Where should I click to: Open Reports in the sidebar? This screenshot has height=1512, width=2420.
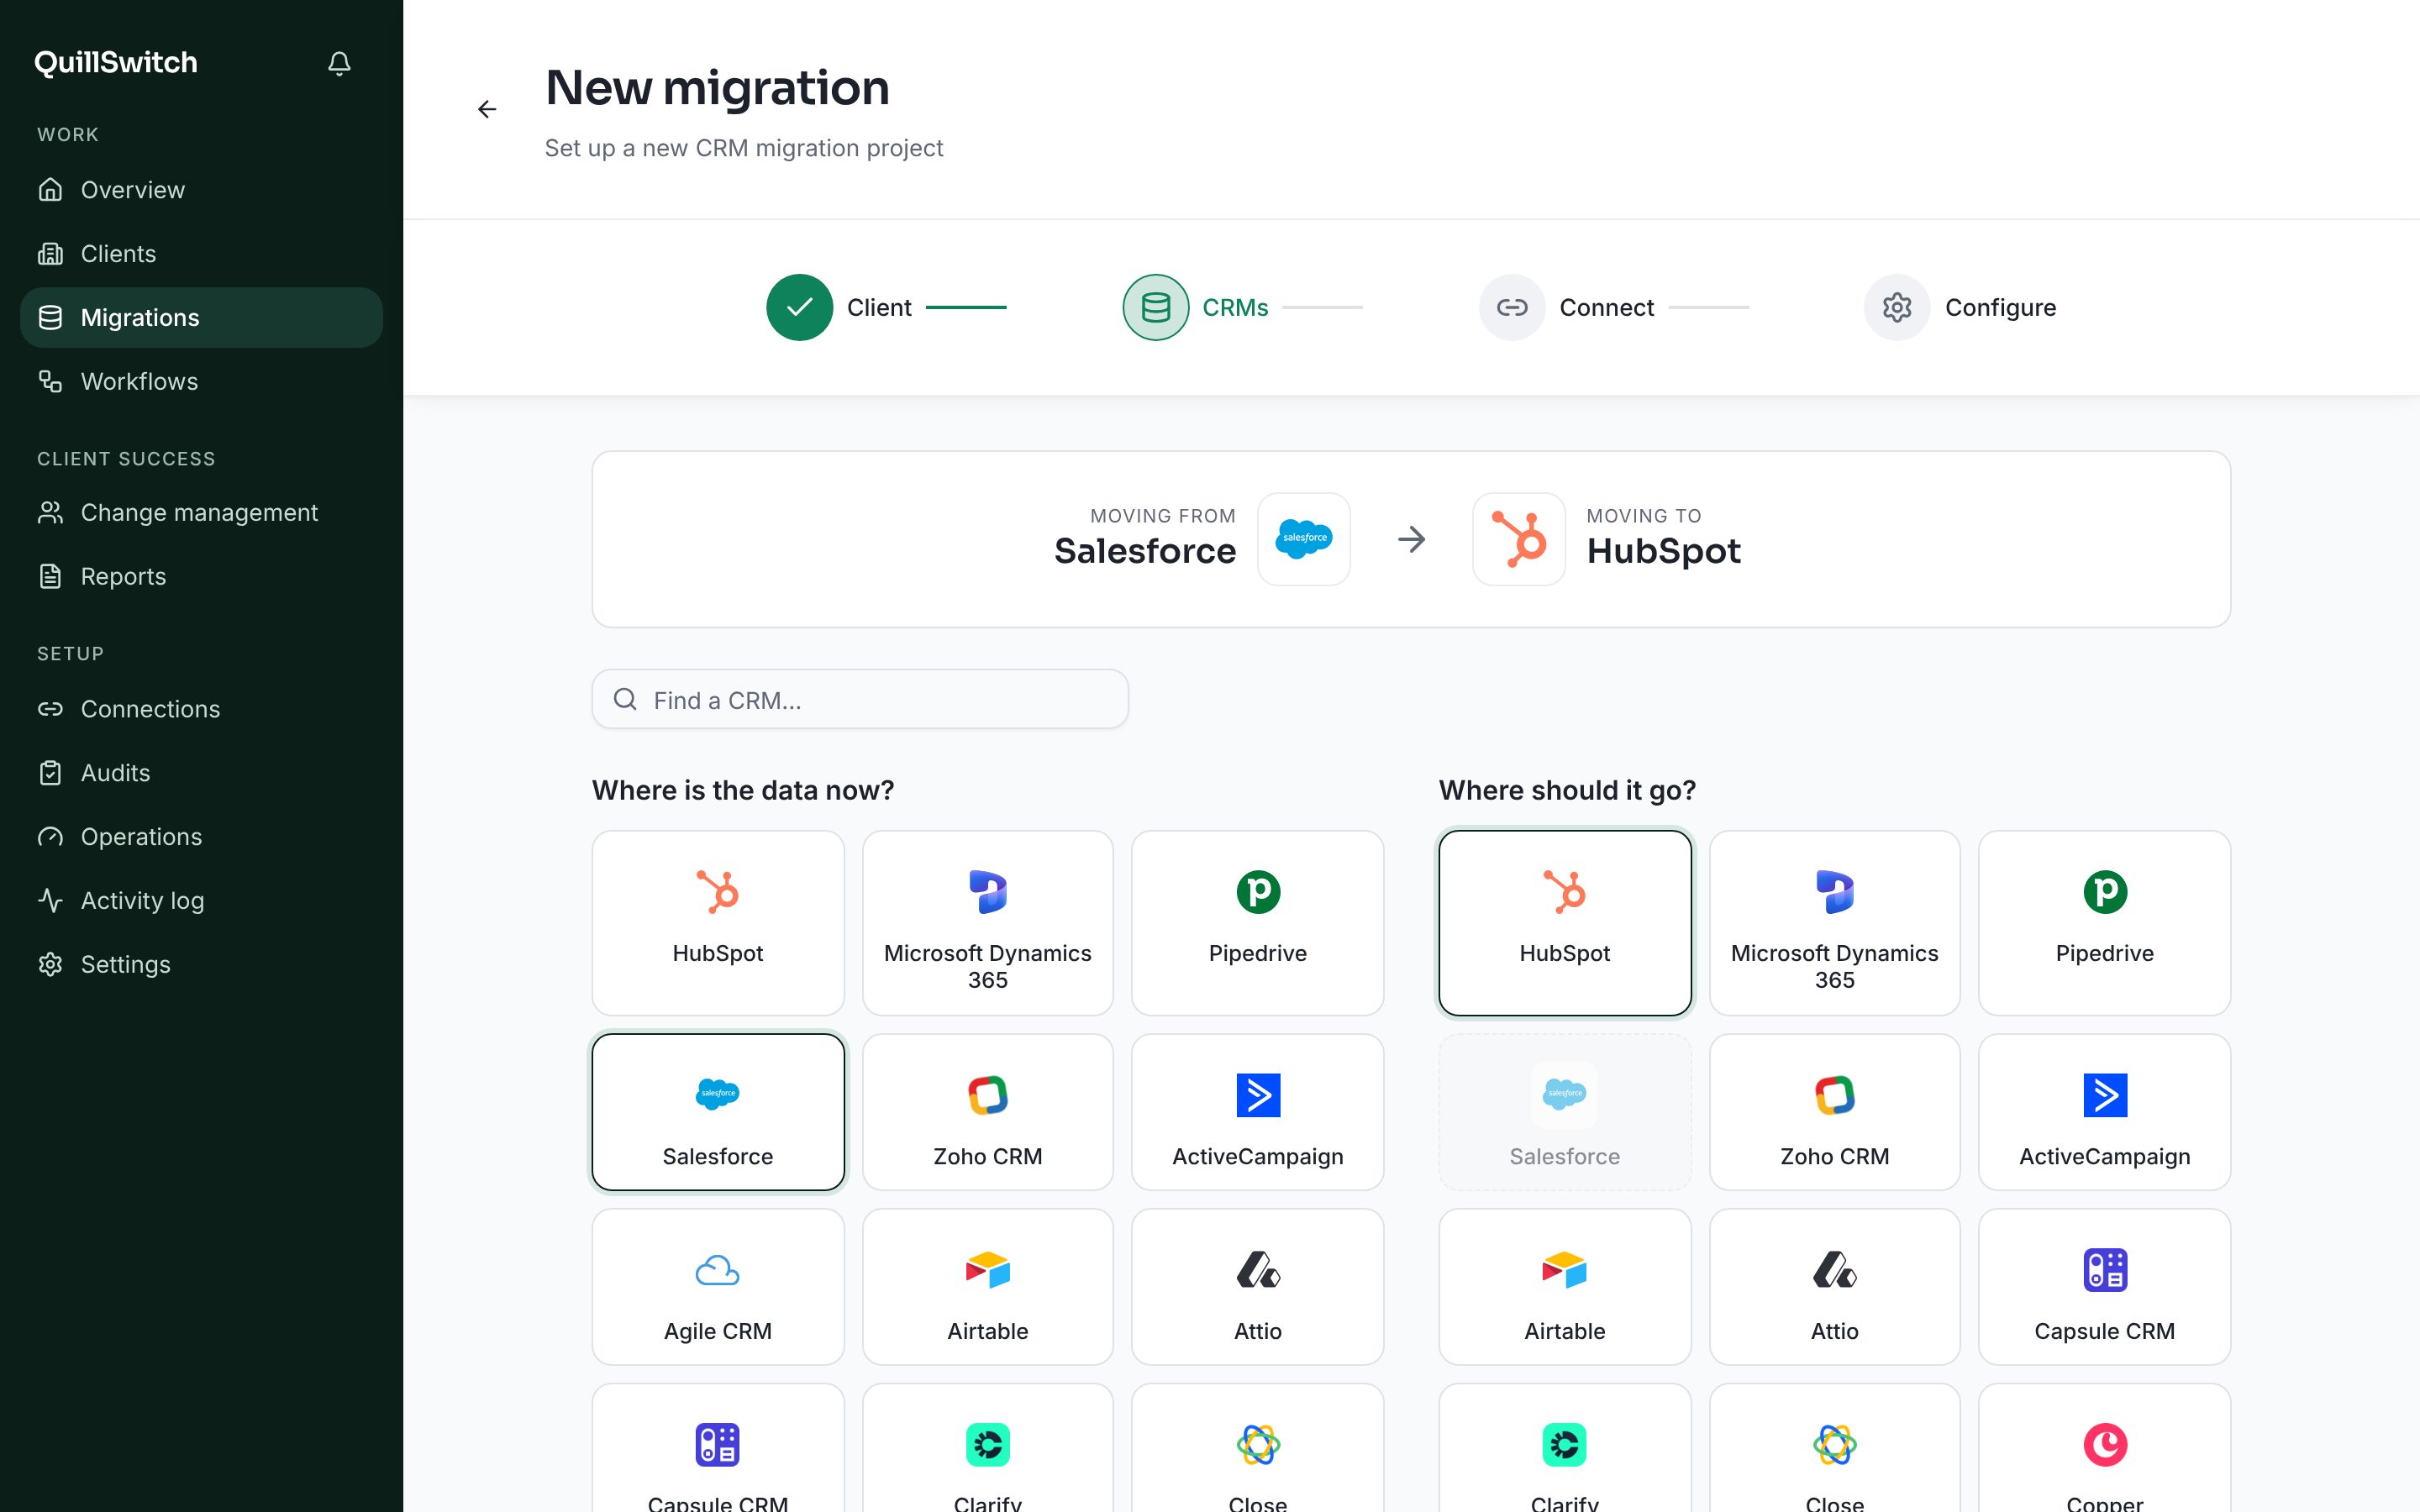point(201,577)
